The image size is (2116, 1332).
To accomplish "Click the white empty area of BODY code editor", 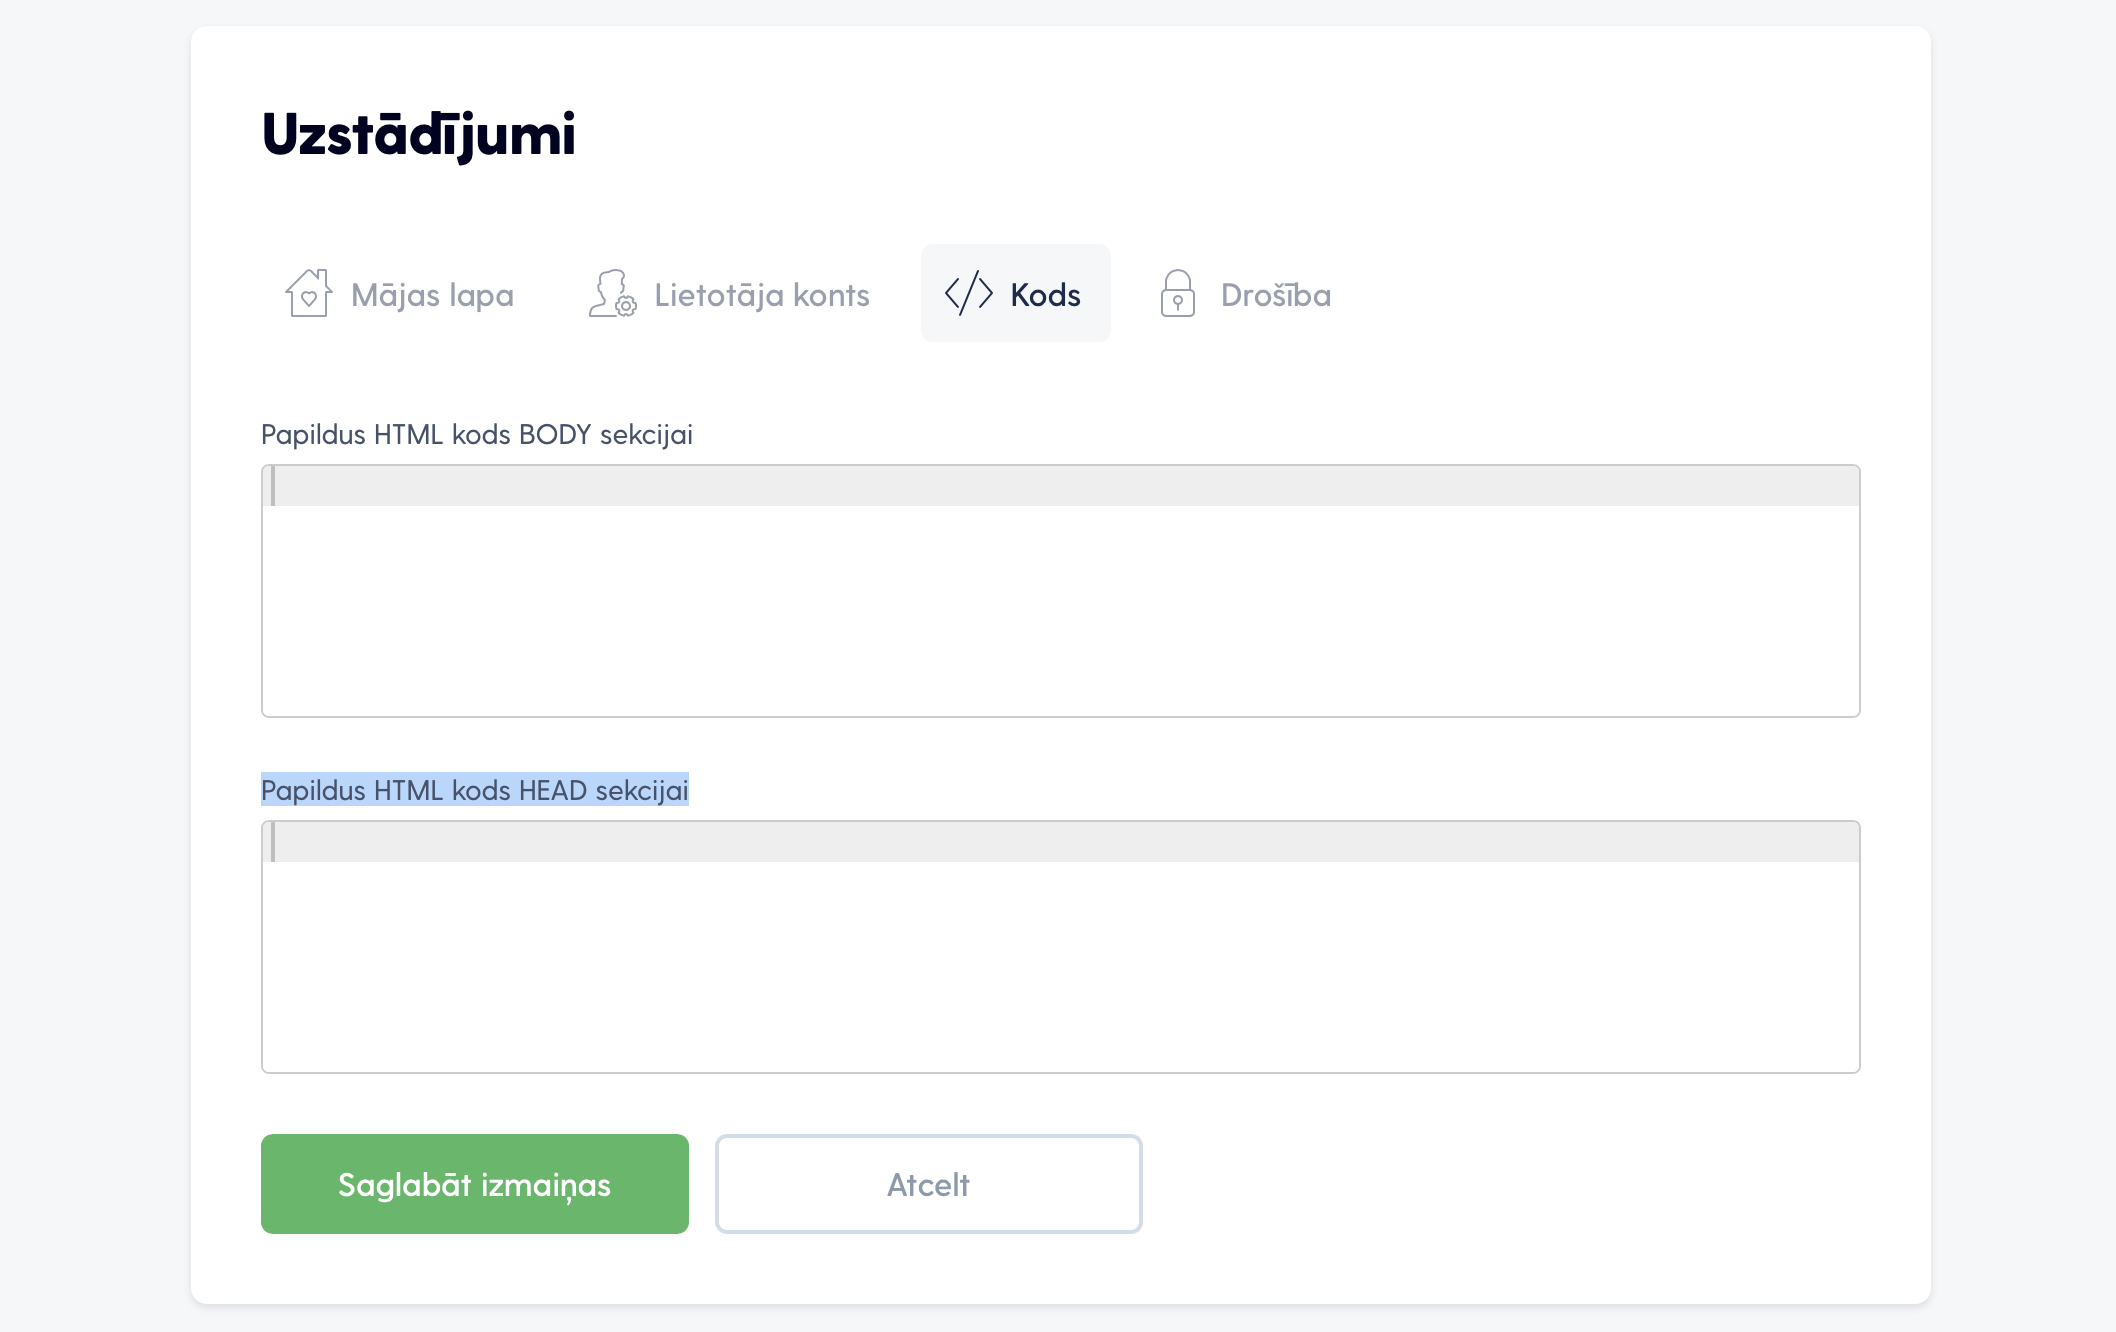I will tap(1061, 610).
